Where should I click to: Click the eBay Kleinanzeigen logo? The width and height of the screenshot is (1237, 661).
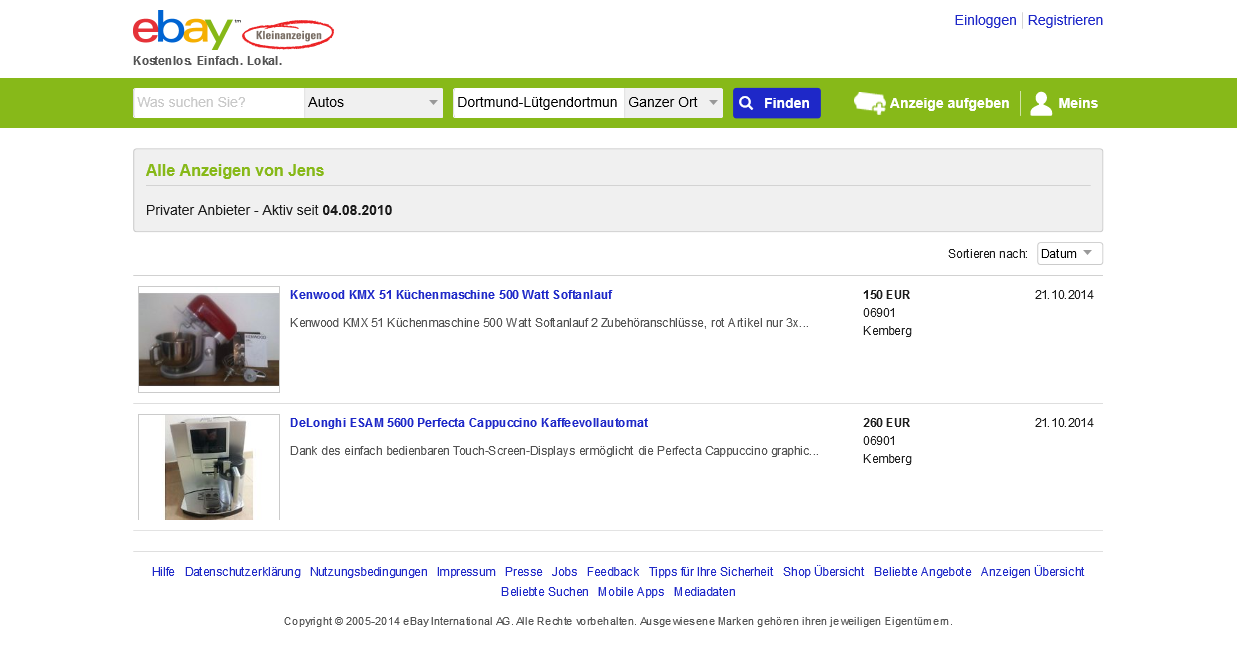tap(233, 30)
